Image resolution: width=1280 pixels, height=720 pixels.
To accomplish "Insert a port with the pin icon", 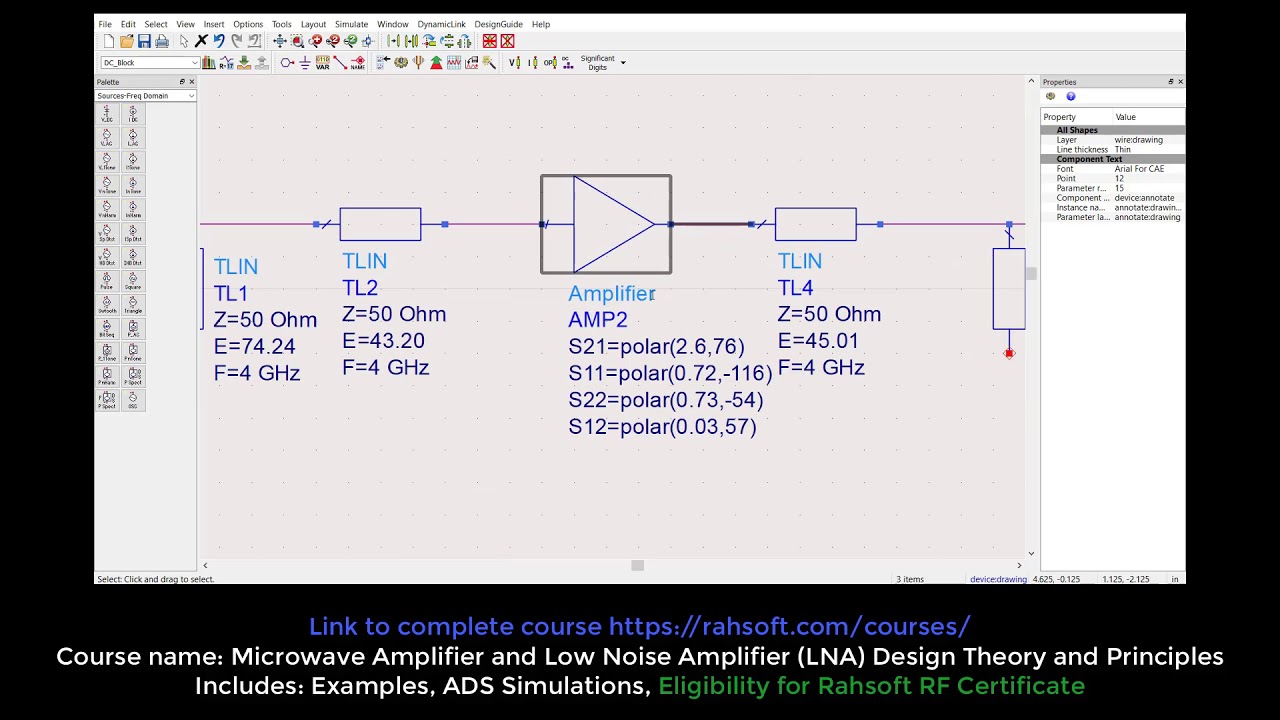I will pyautogui.click(x=287, y=62).
